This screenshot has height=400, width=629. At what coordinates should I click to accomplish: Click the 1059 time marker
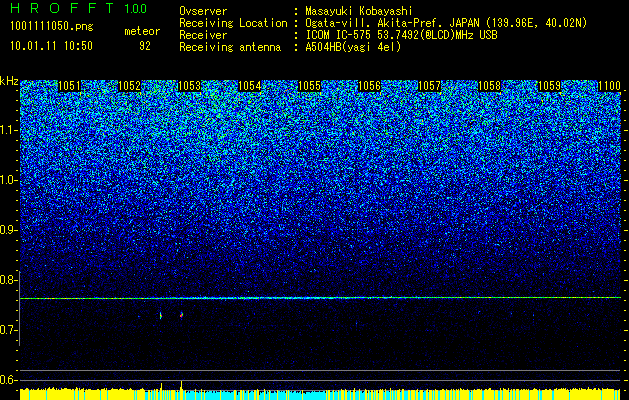549,86
